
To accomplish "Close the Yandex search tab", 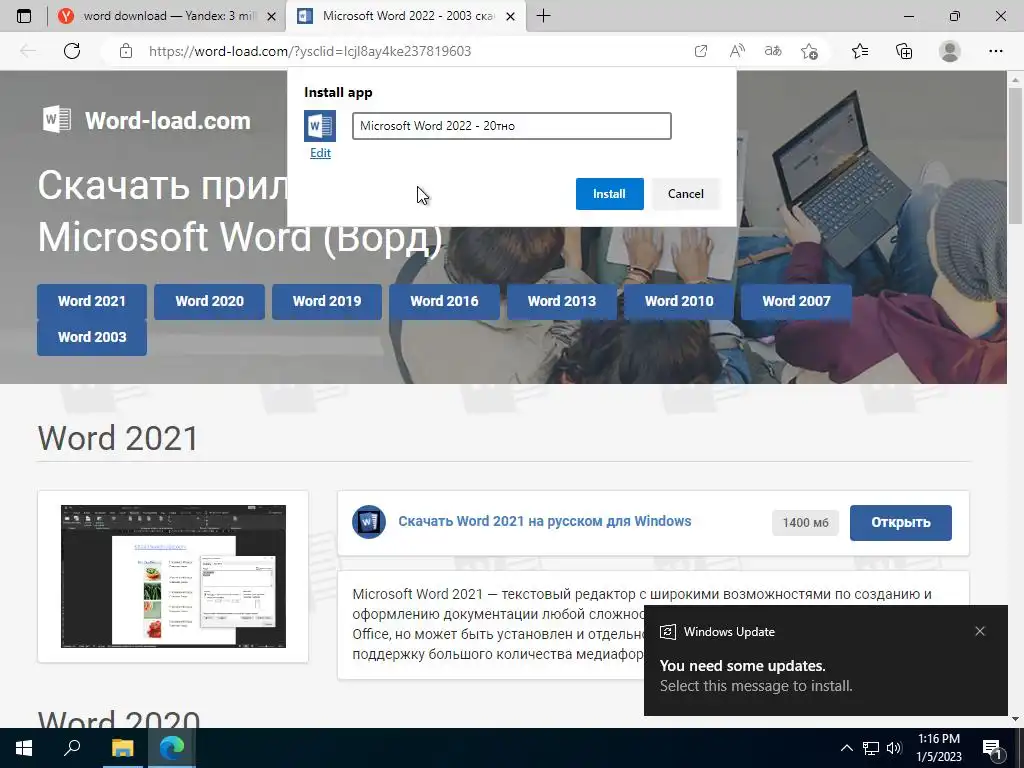I will coord(272,16).
